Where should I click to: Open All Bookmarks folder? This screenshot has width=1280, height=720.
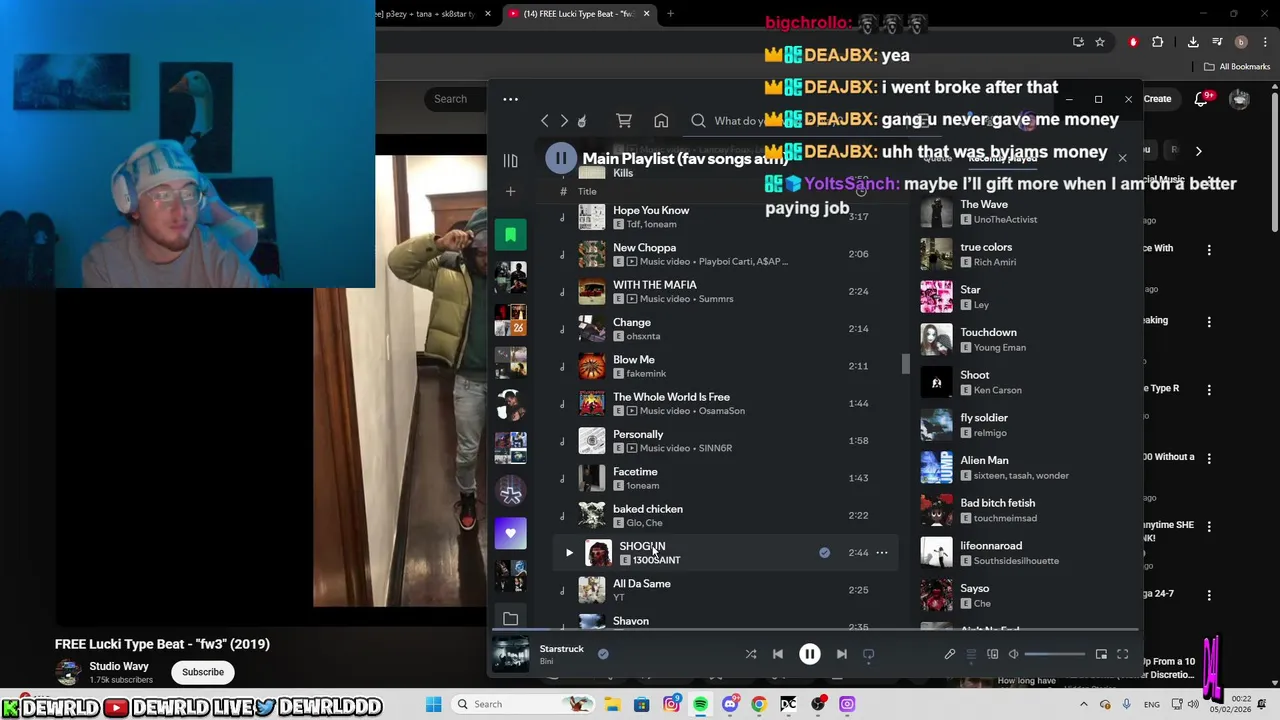(1237, 67)
